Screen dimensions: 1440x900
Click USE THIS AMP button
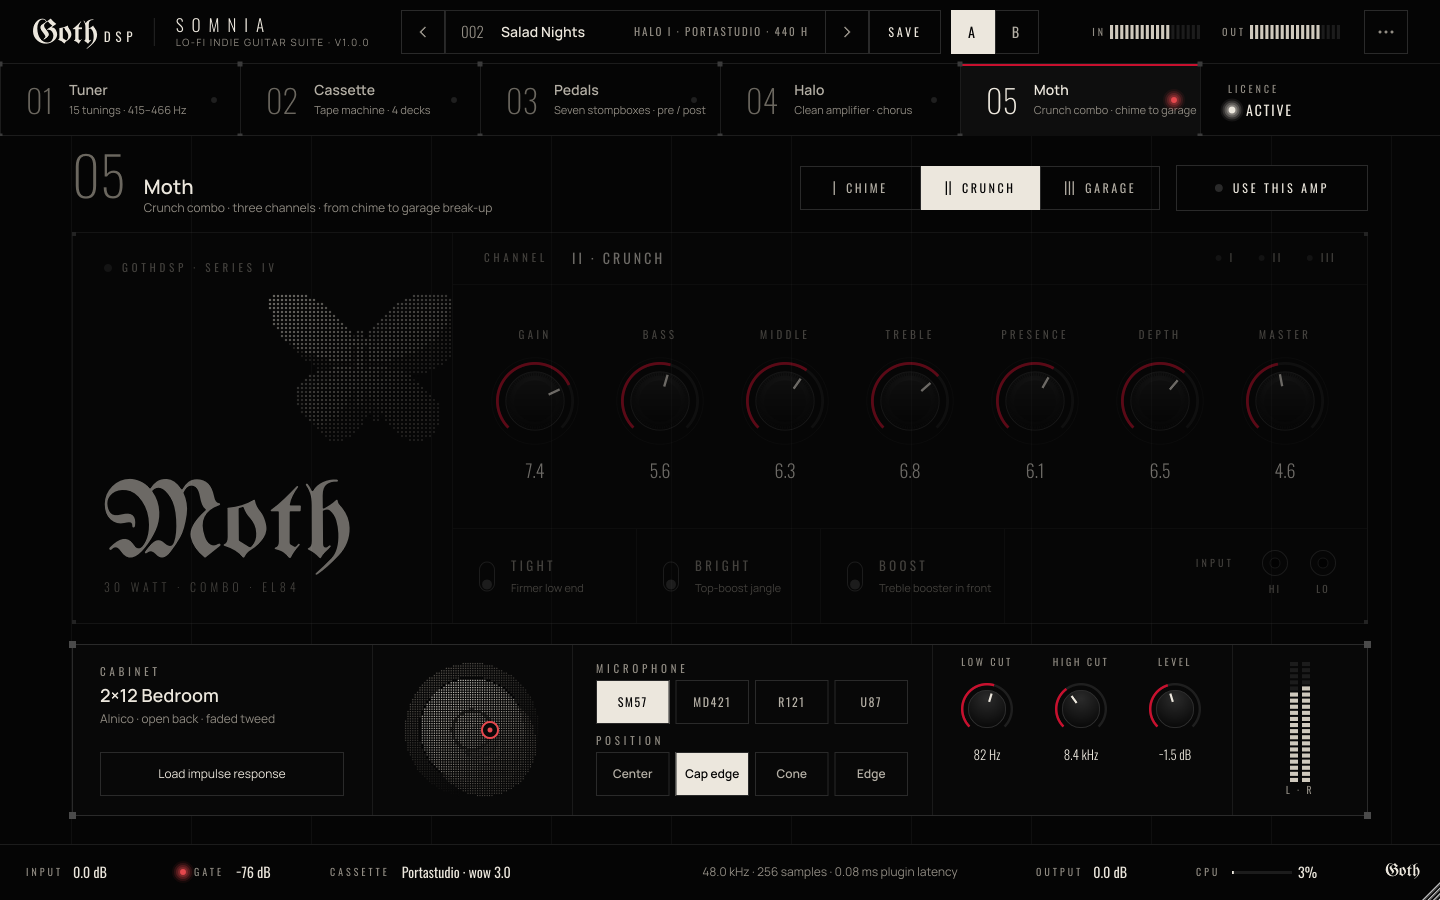(1272, 188)
